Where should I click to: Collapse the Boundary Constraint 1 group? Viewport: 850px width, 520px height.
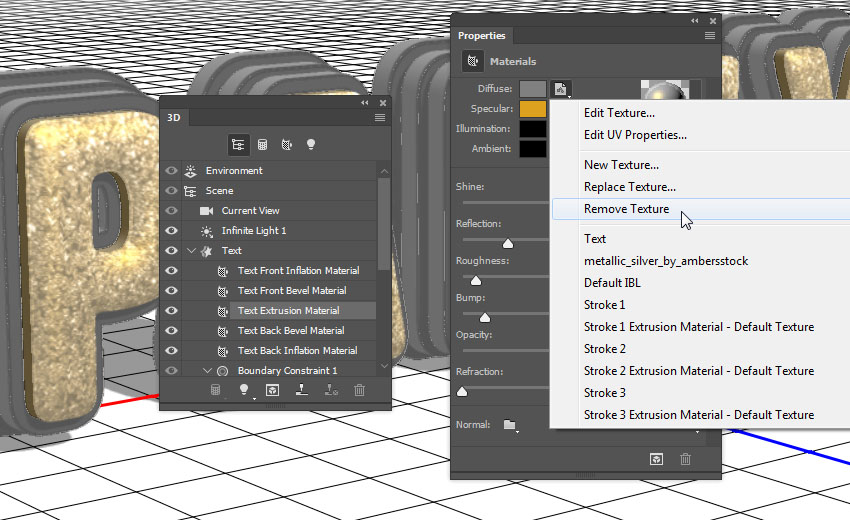click(207, 371)
